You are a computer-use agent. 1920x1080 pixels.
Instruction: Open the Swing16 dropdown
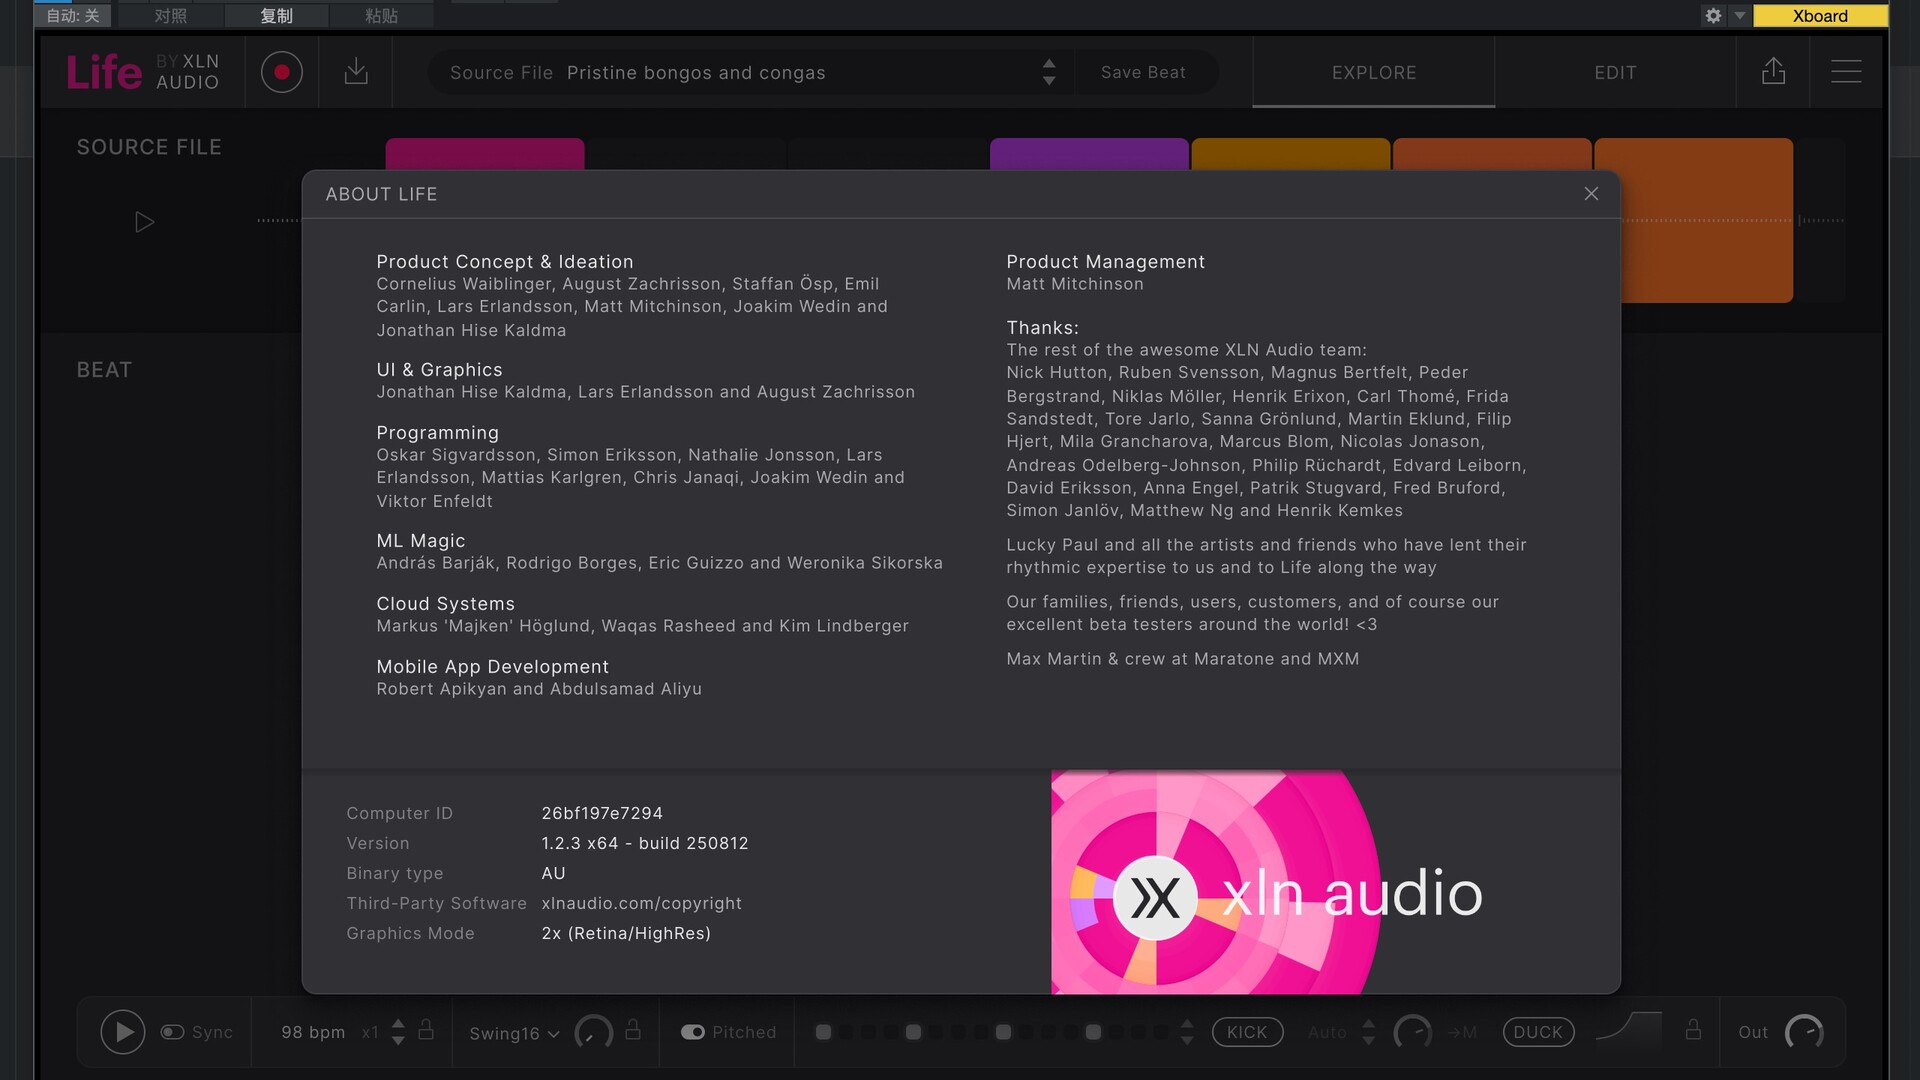514,1033
